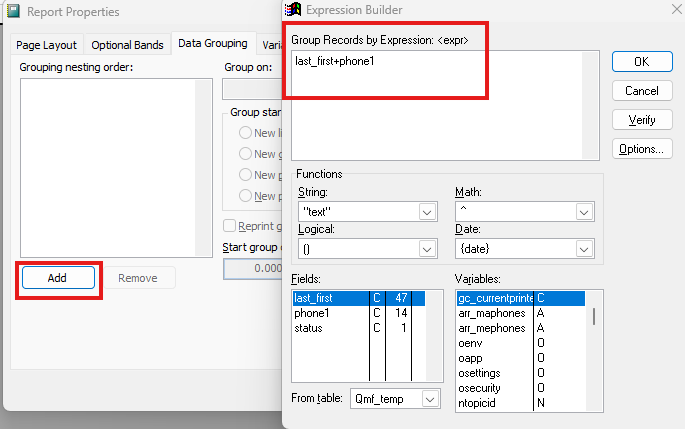
Task: Open the String functions dropdown
Action: coord(427,212)
